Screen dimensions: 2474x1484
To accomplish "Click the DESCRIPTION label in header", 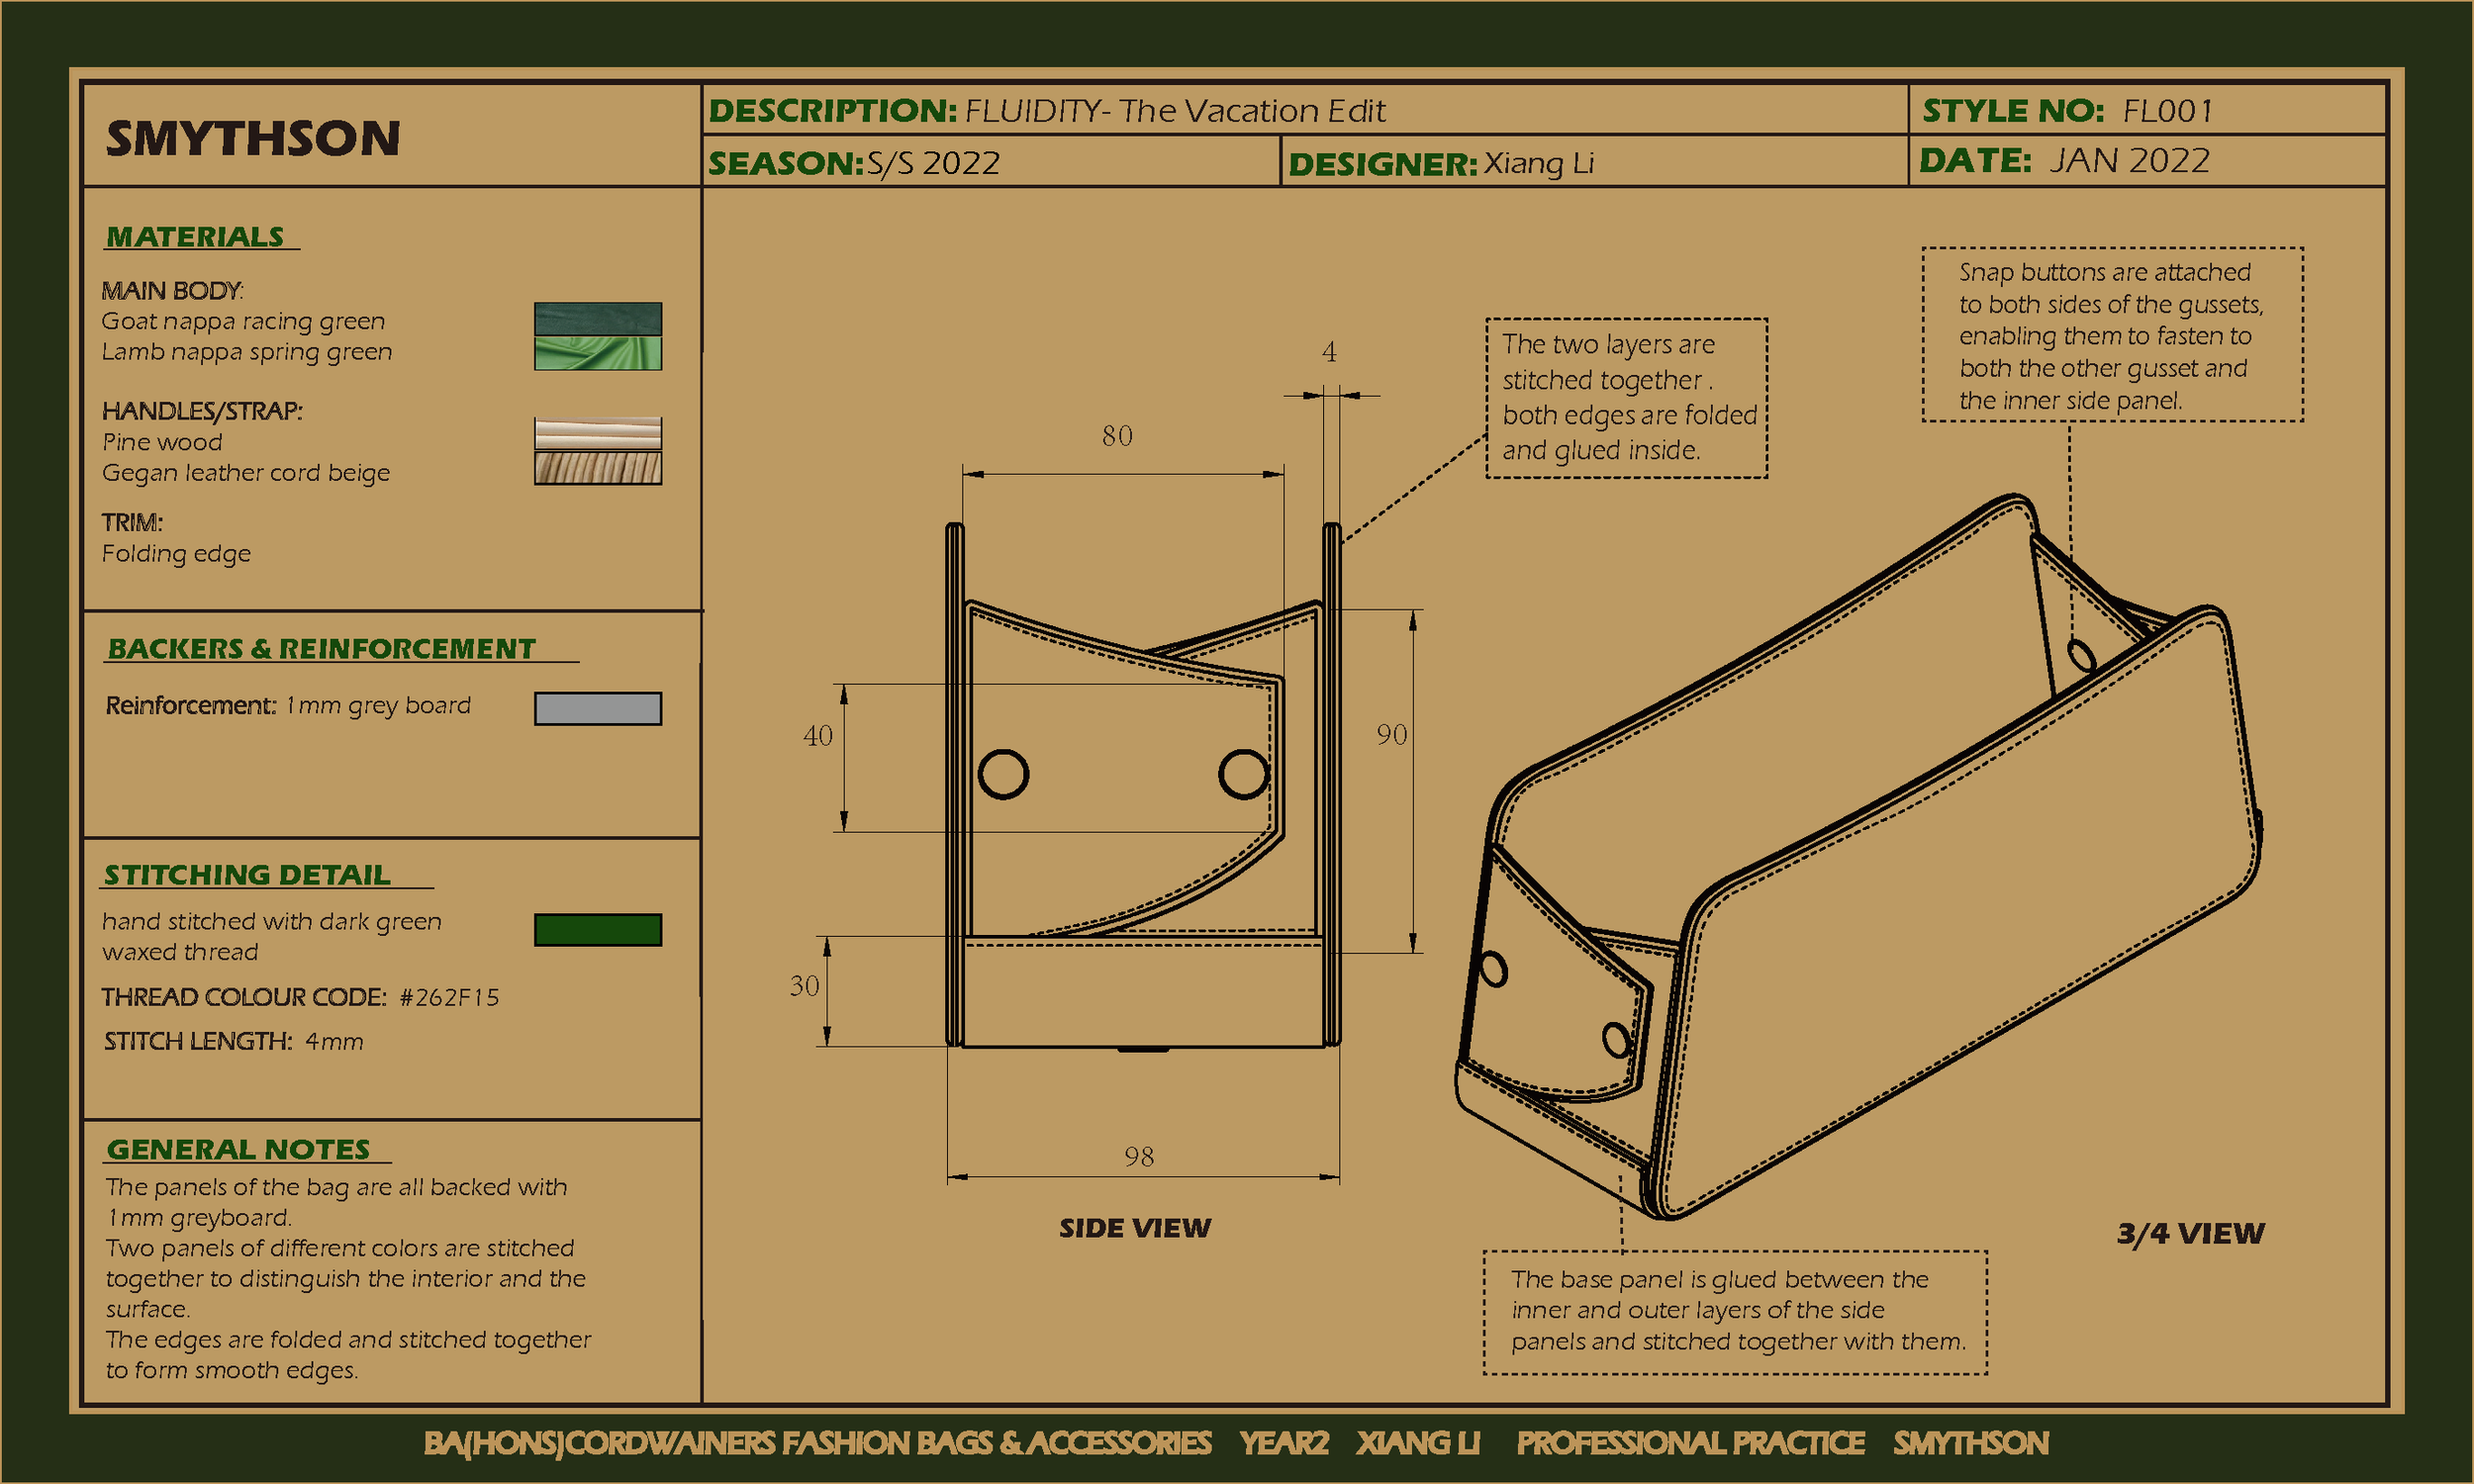I will coord(832,110).
